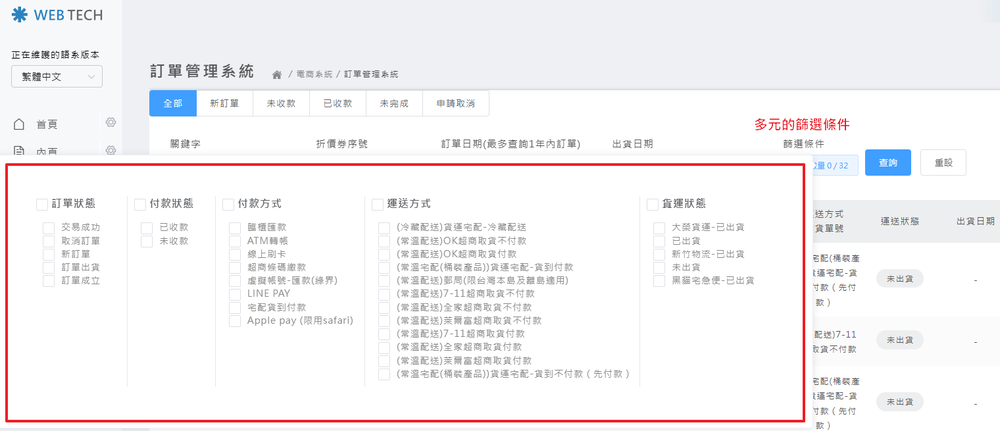Tick the 臨櫃匯款 checkbox

click(x=235, y=228)
